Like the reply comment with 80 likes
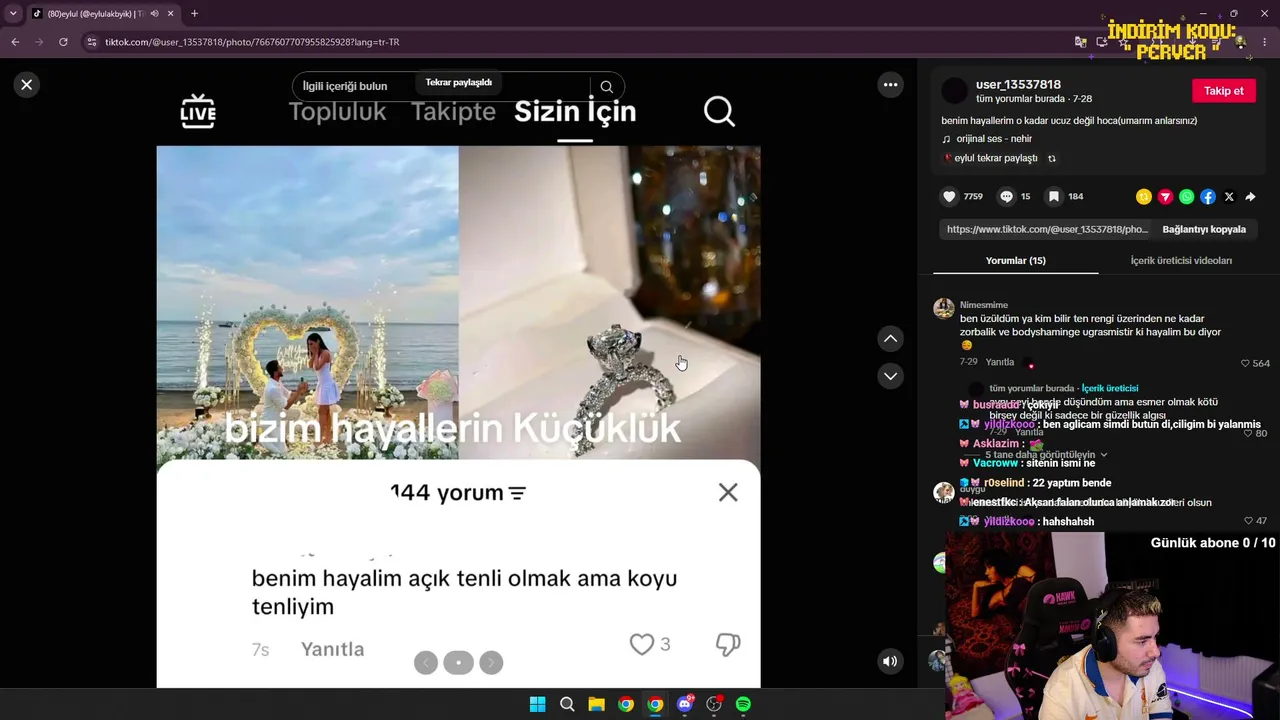The width and height of the screenshot is (1280, 720). [1248, 433]
